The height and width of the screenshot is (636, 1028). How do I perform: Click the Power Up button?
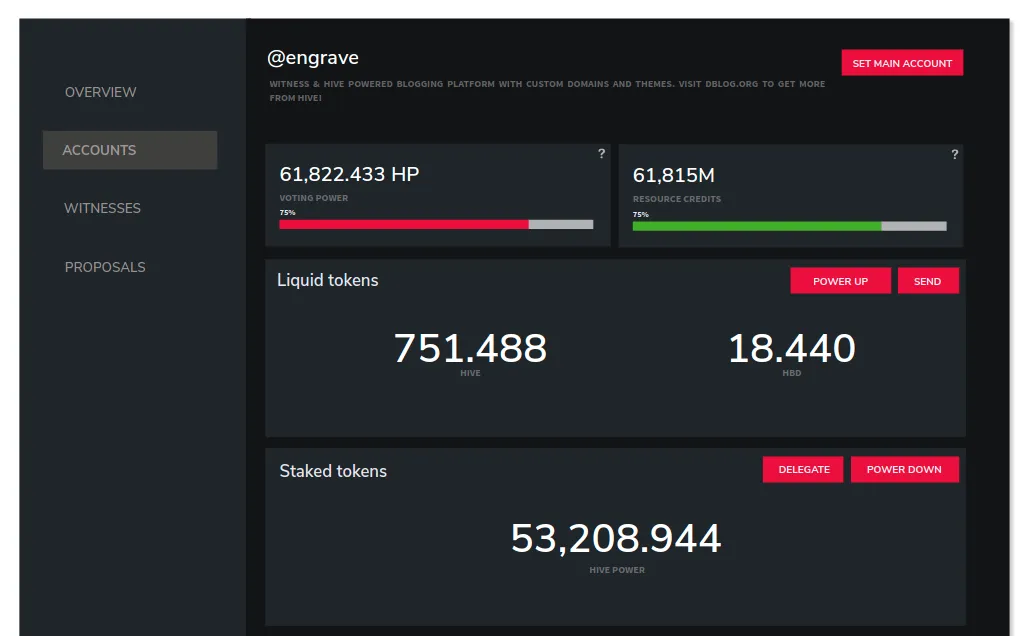click(x=840, y=281)
